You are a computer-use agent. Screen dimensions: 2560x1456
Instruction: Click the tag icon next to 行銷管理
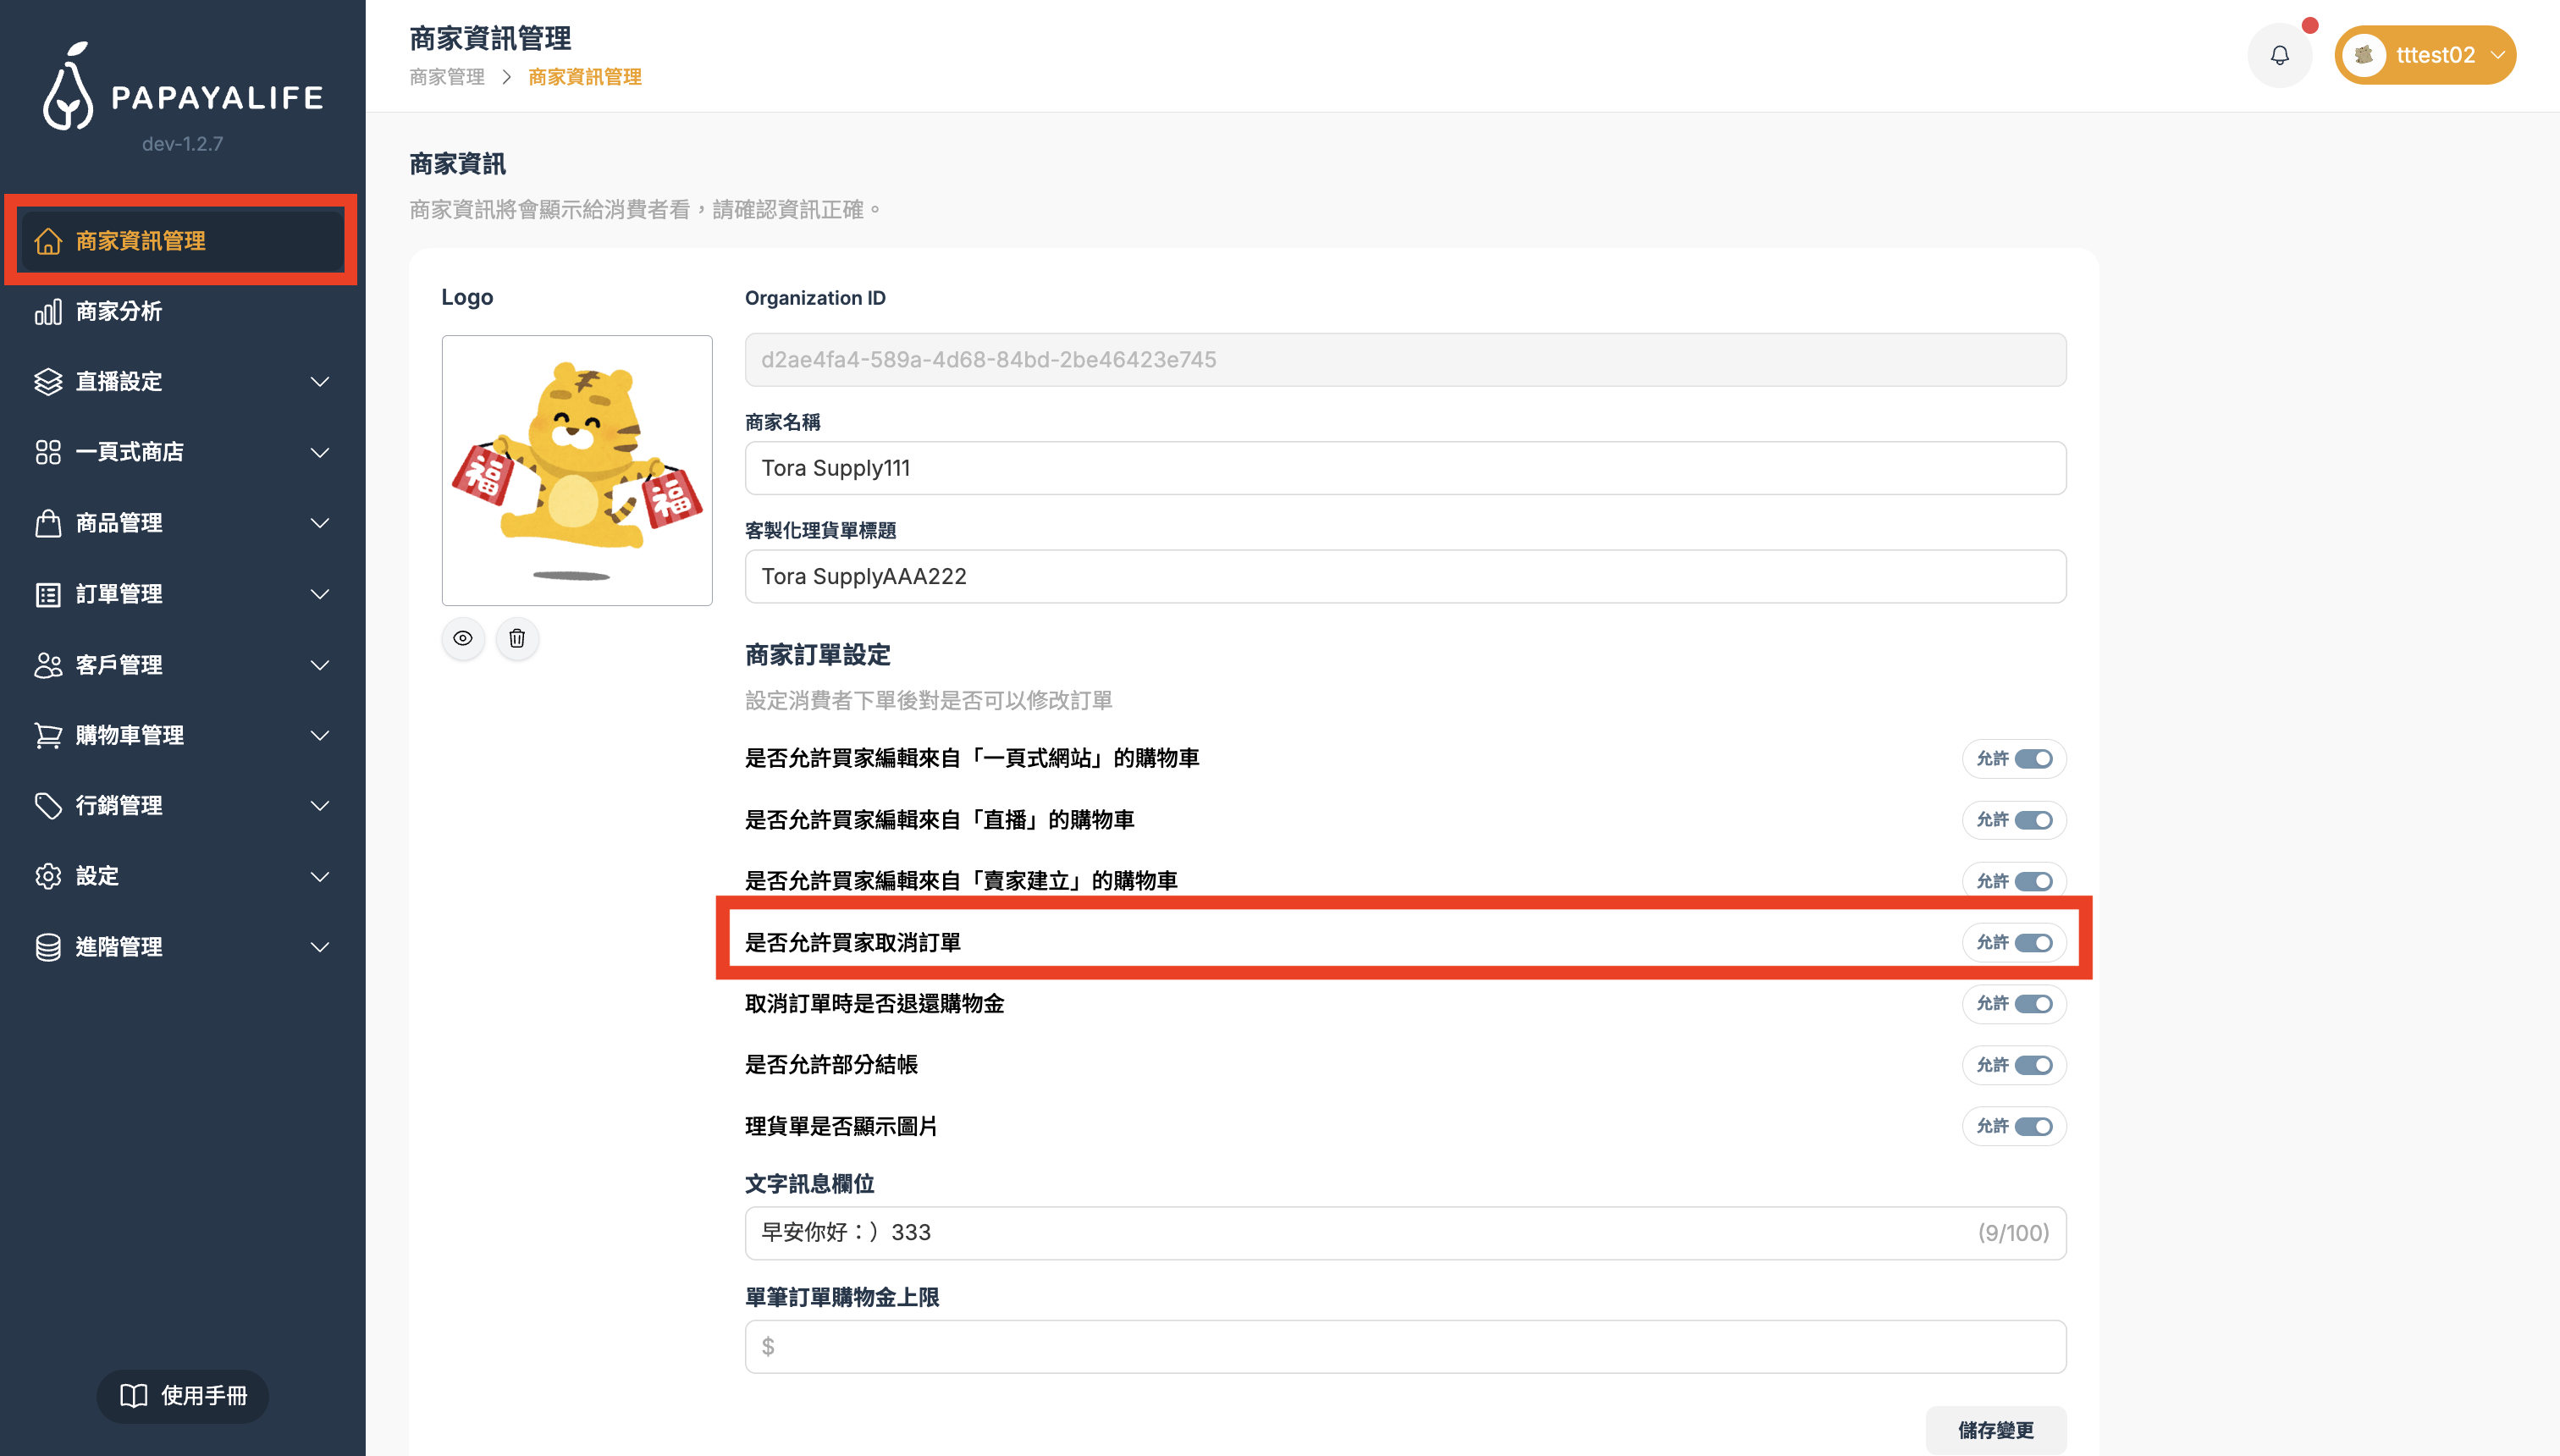[48, 805]
